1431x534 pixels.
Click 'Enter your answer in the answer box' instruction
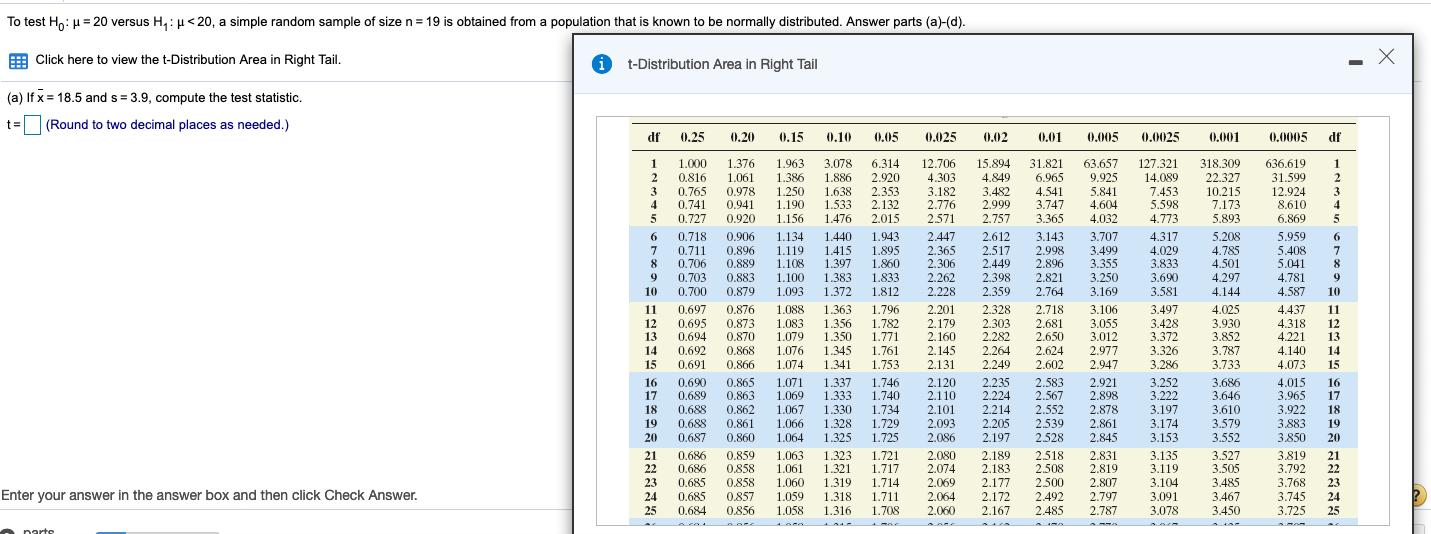point(209,495)
